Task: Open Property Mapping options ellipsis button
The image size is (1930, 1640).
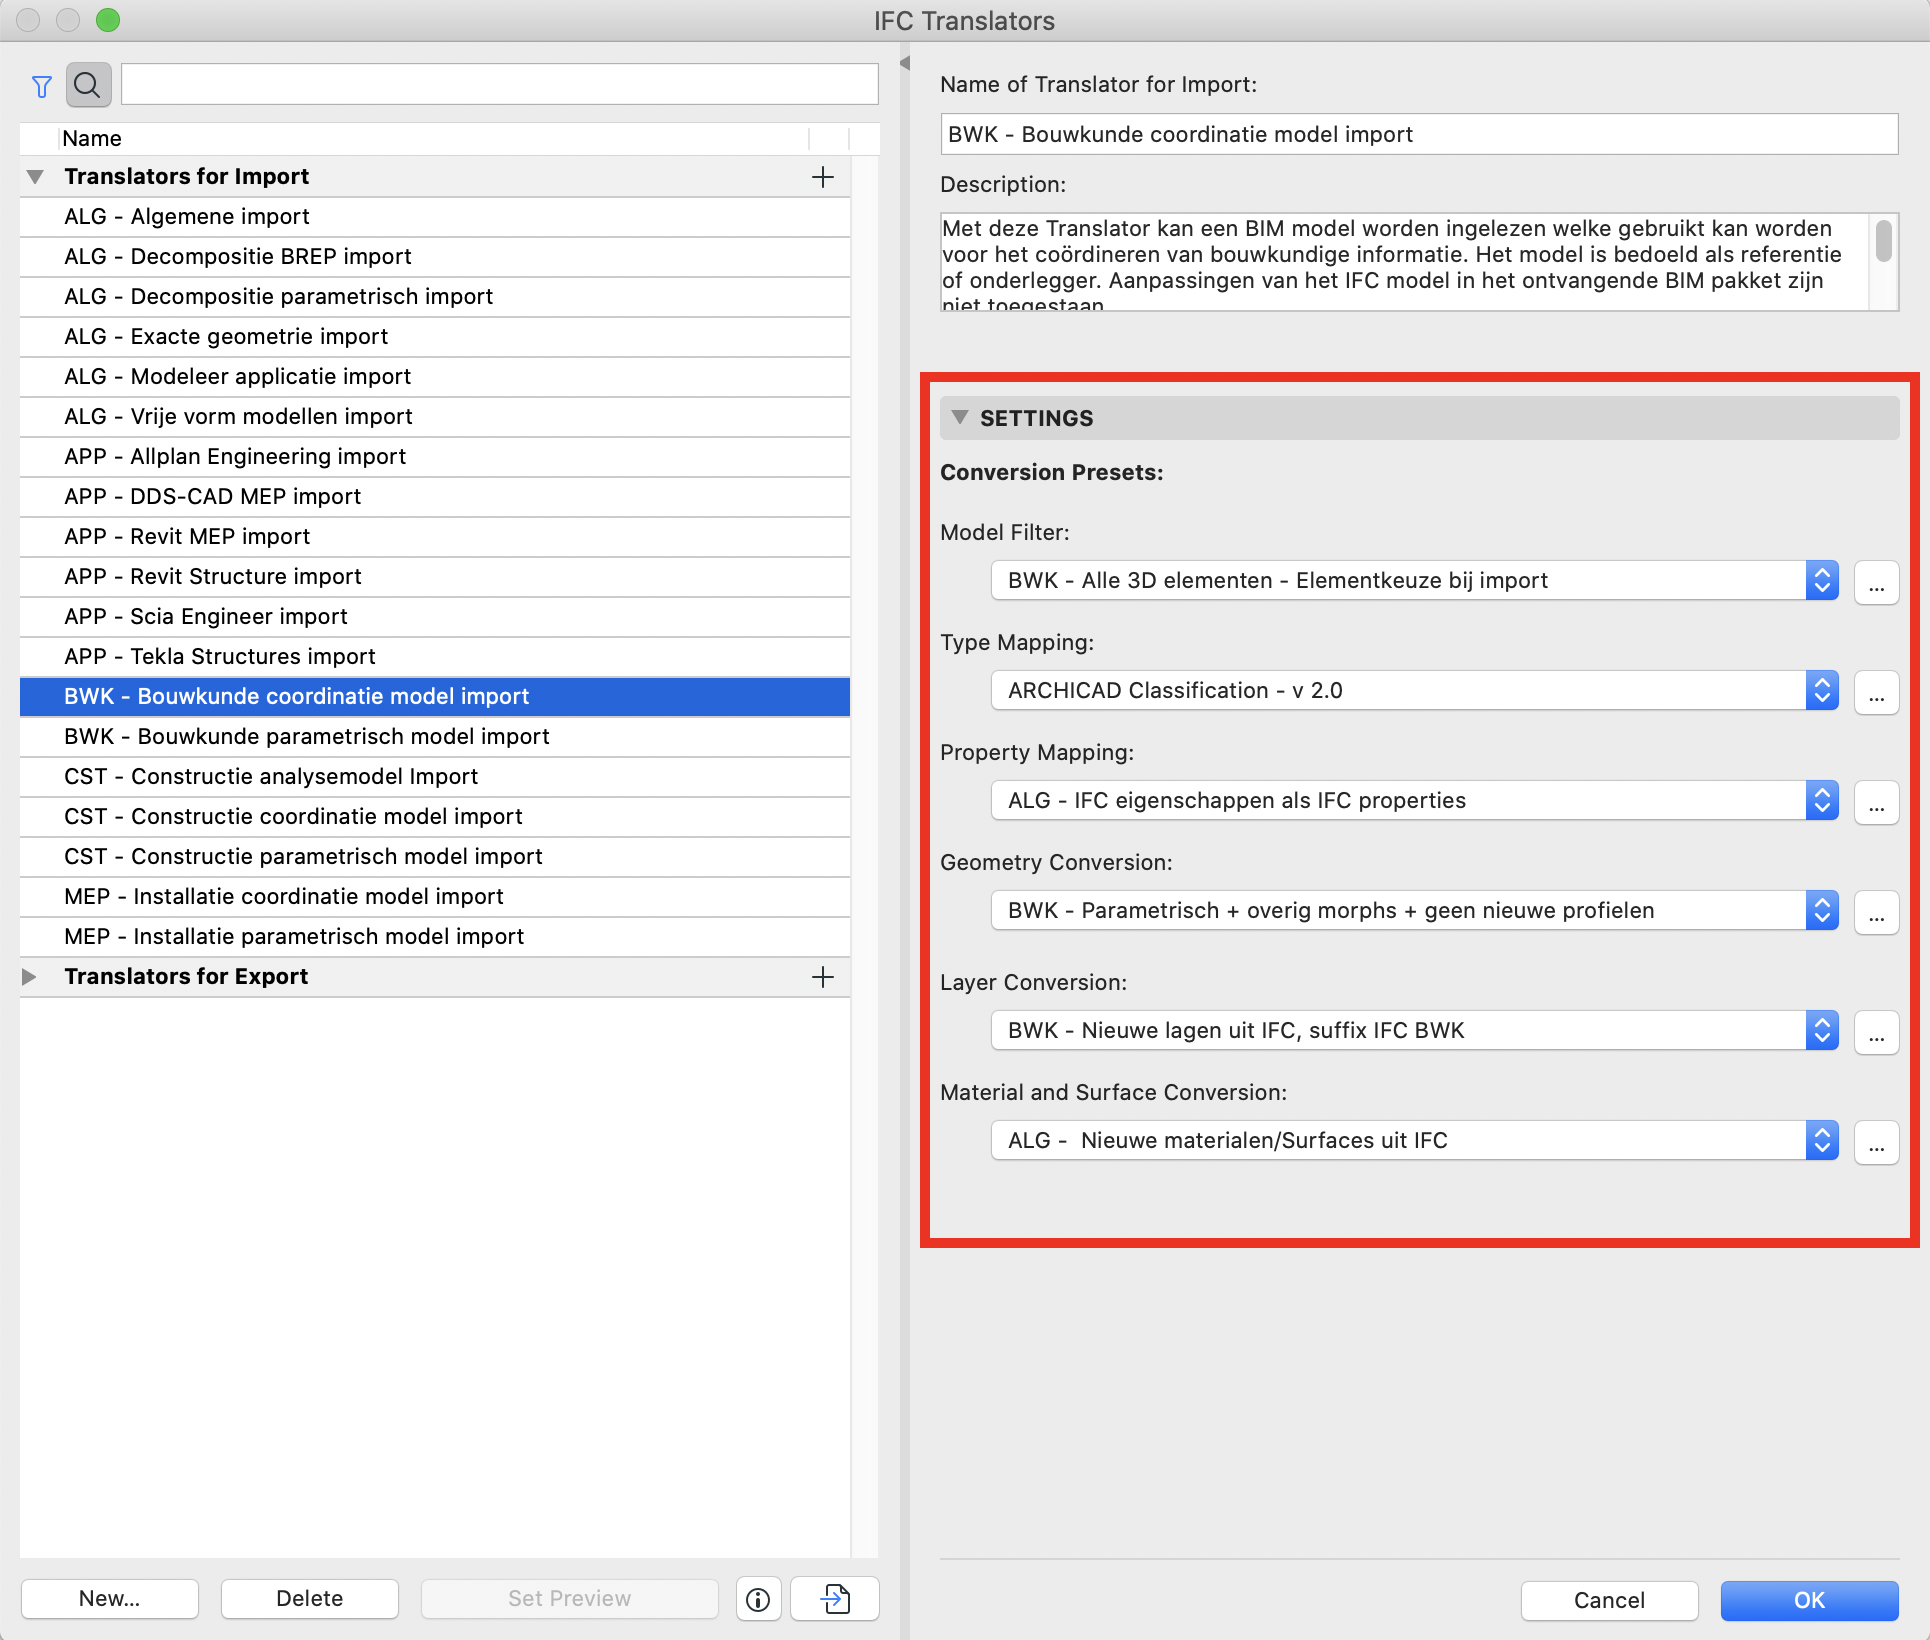Action: click(1876, 801)
